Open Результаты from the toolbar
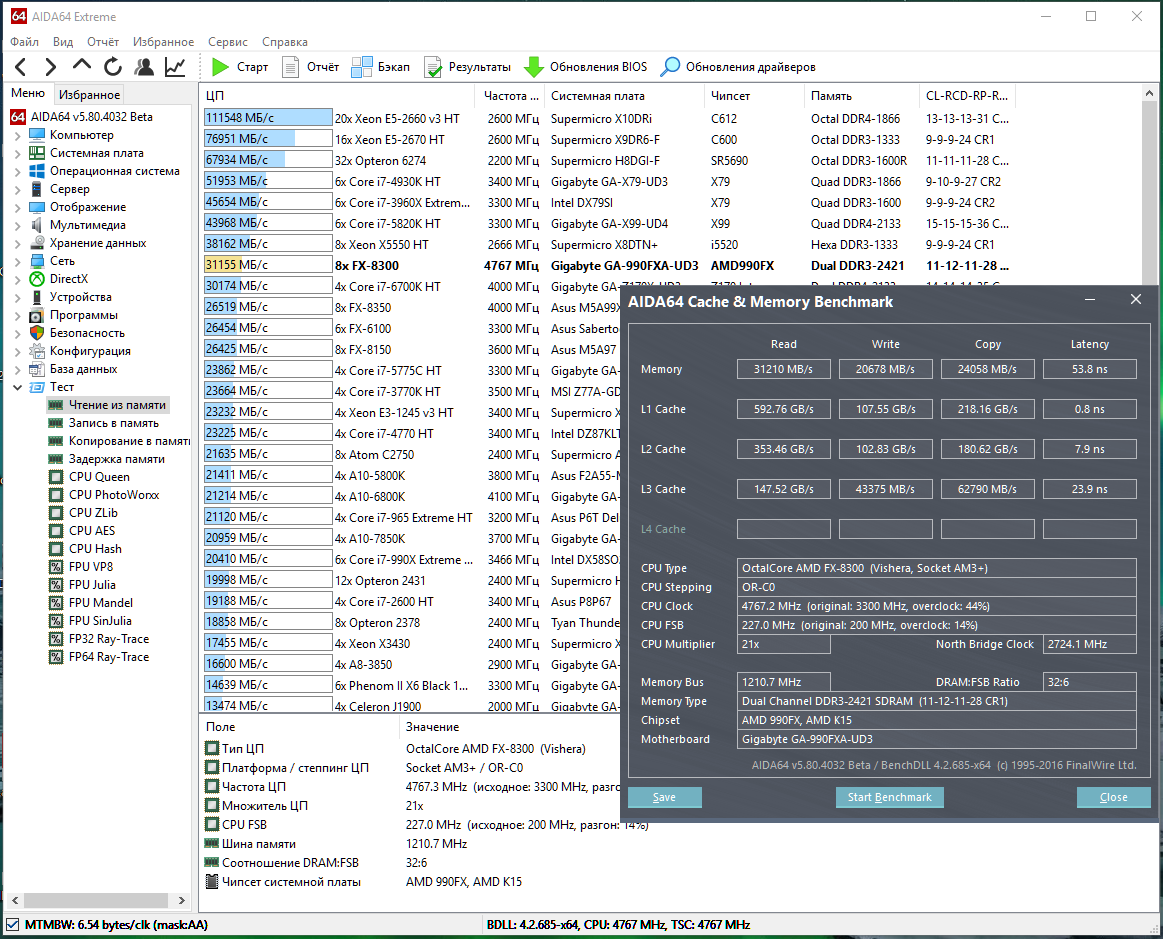Image resolution: width=1163 pixels, height=939 pixels. point(467,67)
